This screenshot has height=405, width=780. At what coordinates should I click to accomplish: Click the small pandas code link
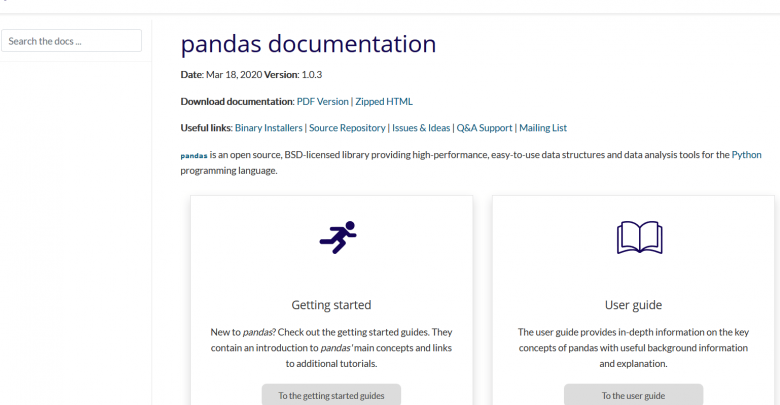pos(194,156)
